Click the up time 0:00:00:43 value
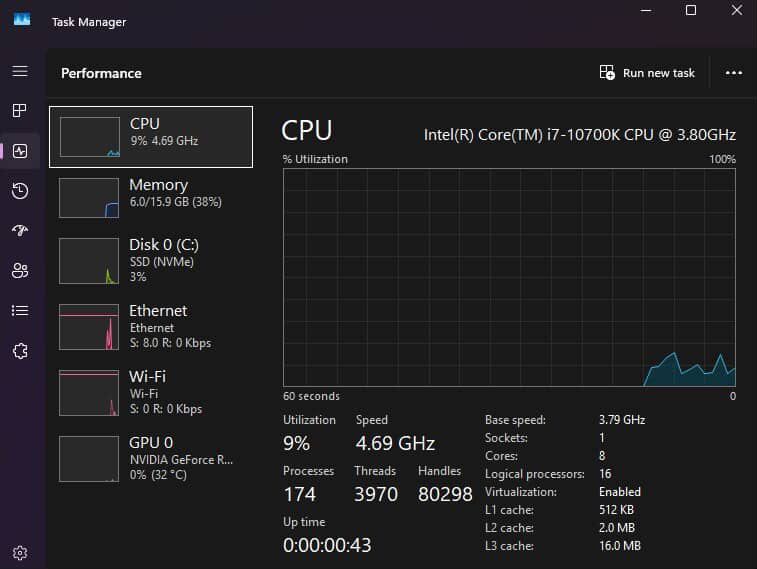Image resolution: width=757 pixels, height=569 pixels. [327, 545]
